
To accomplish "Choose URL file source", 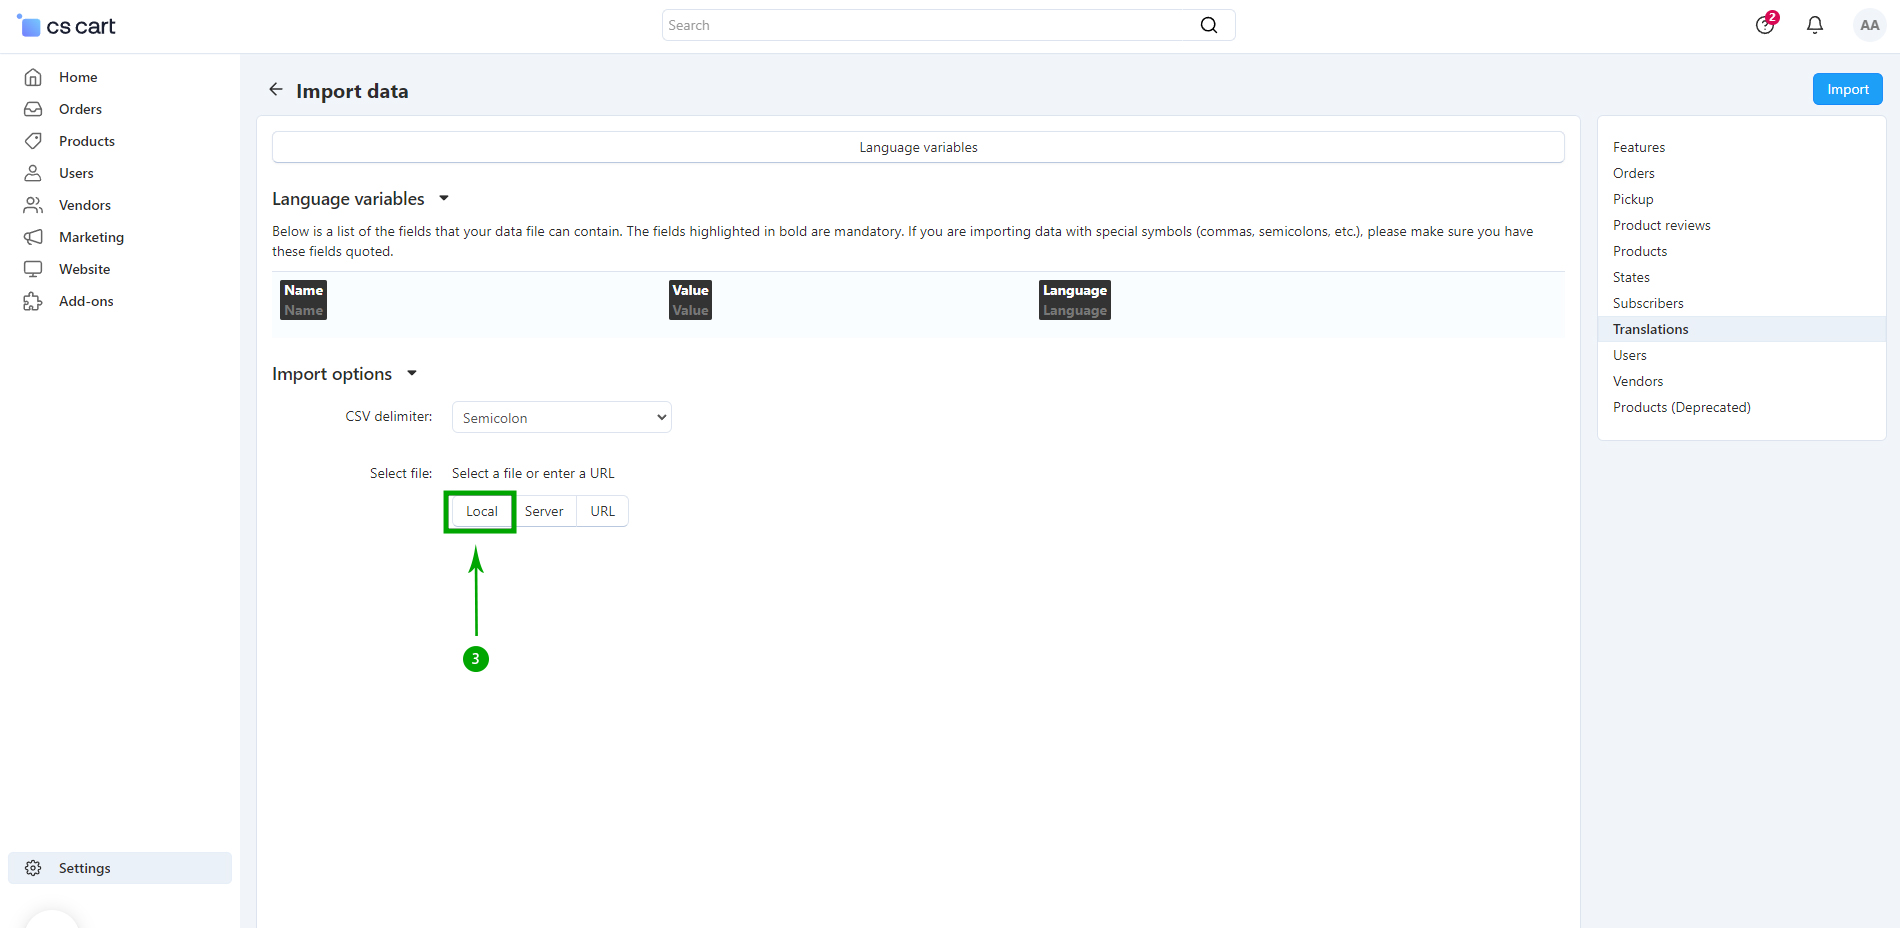I will pyautogui.click(x=602, y=511).
